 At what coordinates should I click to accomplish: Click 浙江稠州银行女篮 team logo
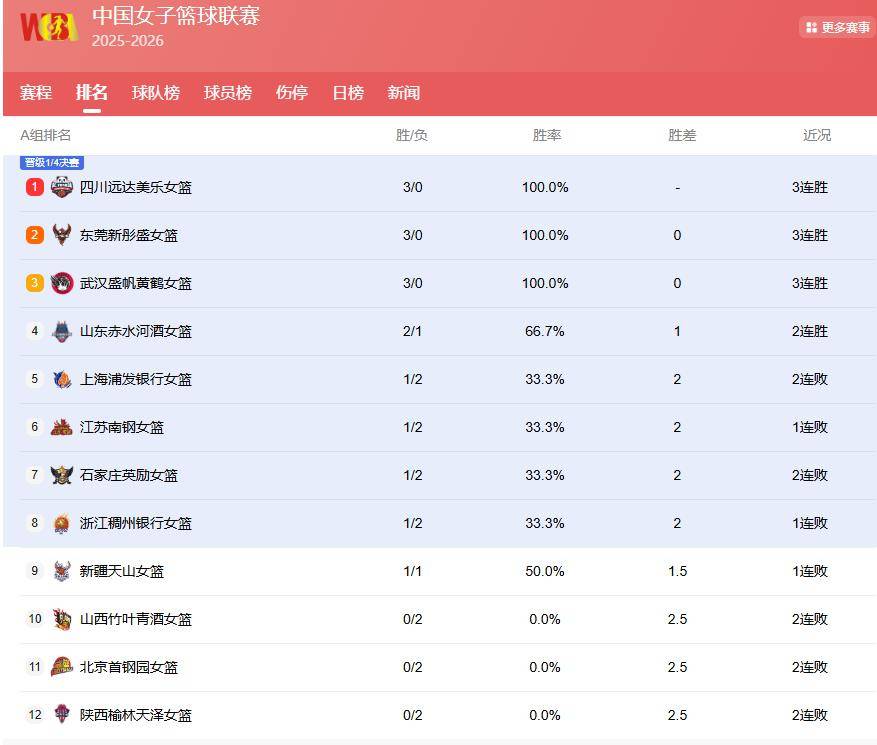click(x=62, y=523)
